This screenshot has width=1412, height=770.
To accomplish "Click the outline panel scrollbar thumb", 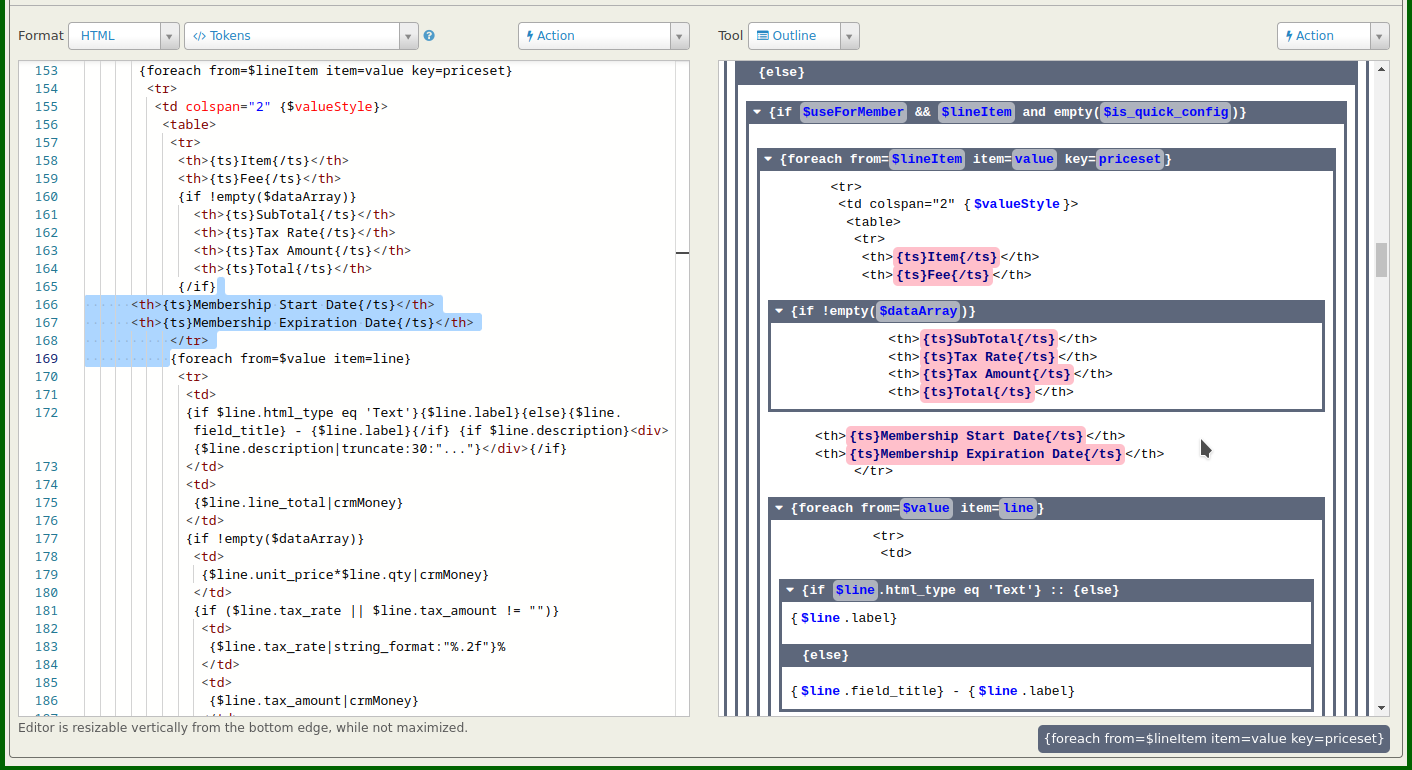I will point(1381,259).
